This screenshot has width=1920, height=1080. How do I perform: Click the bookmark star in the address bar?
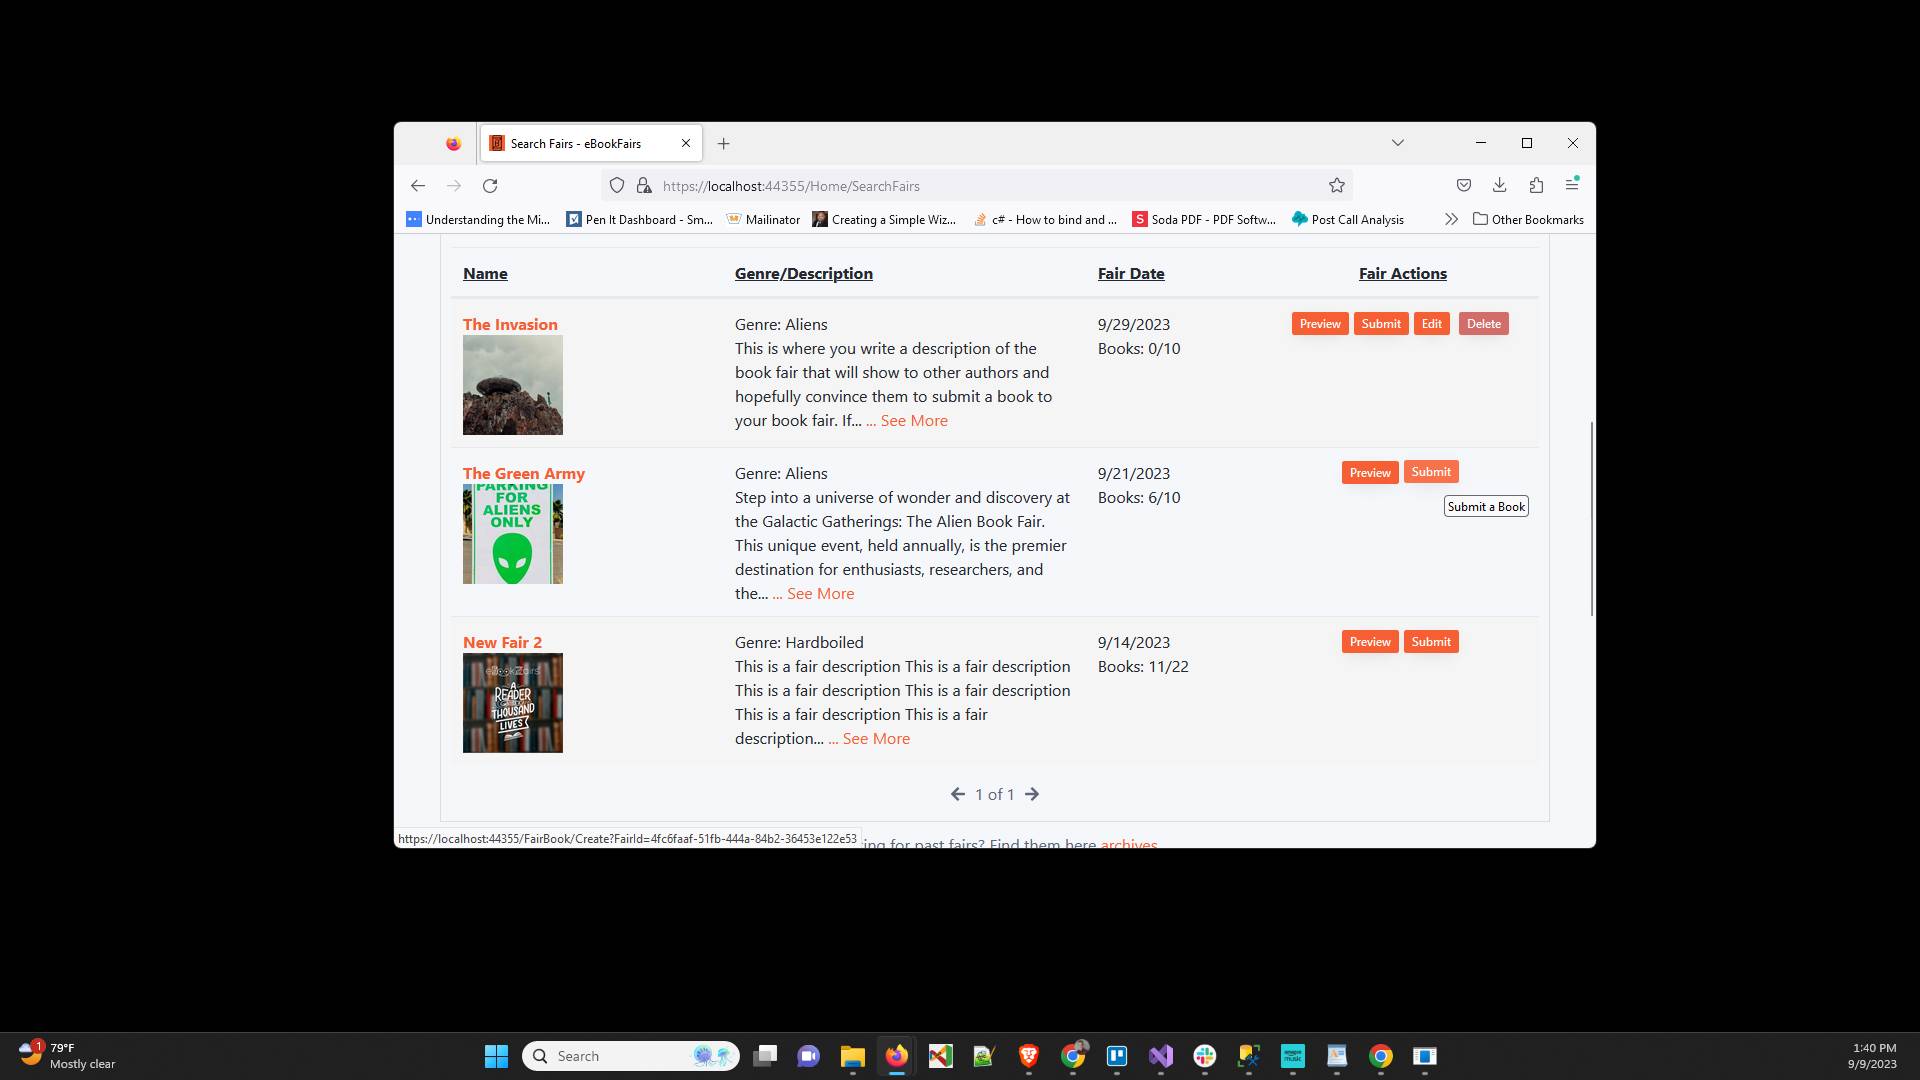pos(1337,185)
